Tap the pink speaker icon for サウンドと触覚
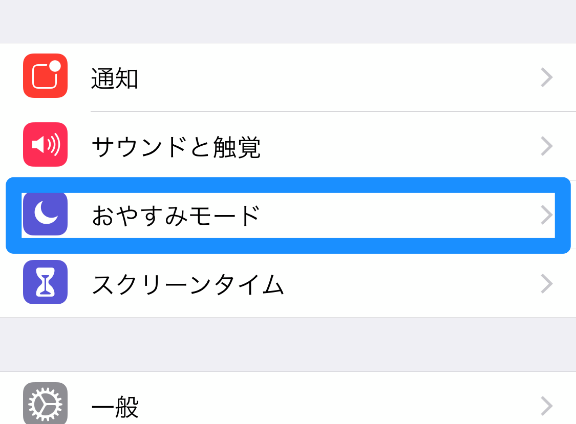The height and width of the screenshot is (424, 576). coord(45,144)
